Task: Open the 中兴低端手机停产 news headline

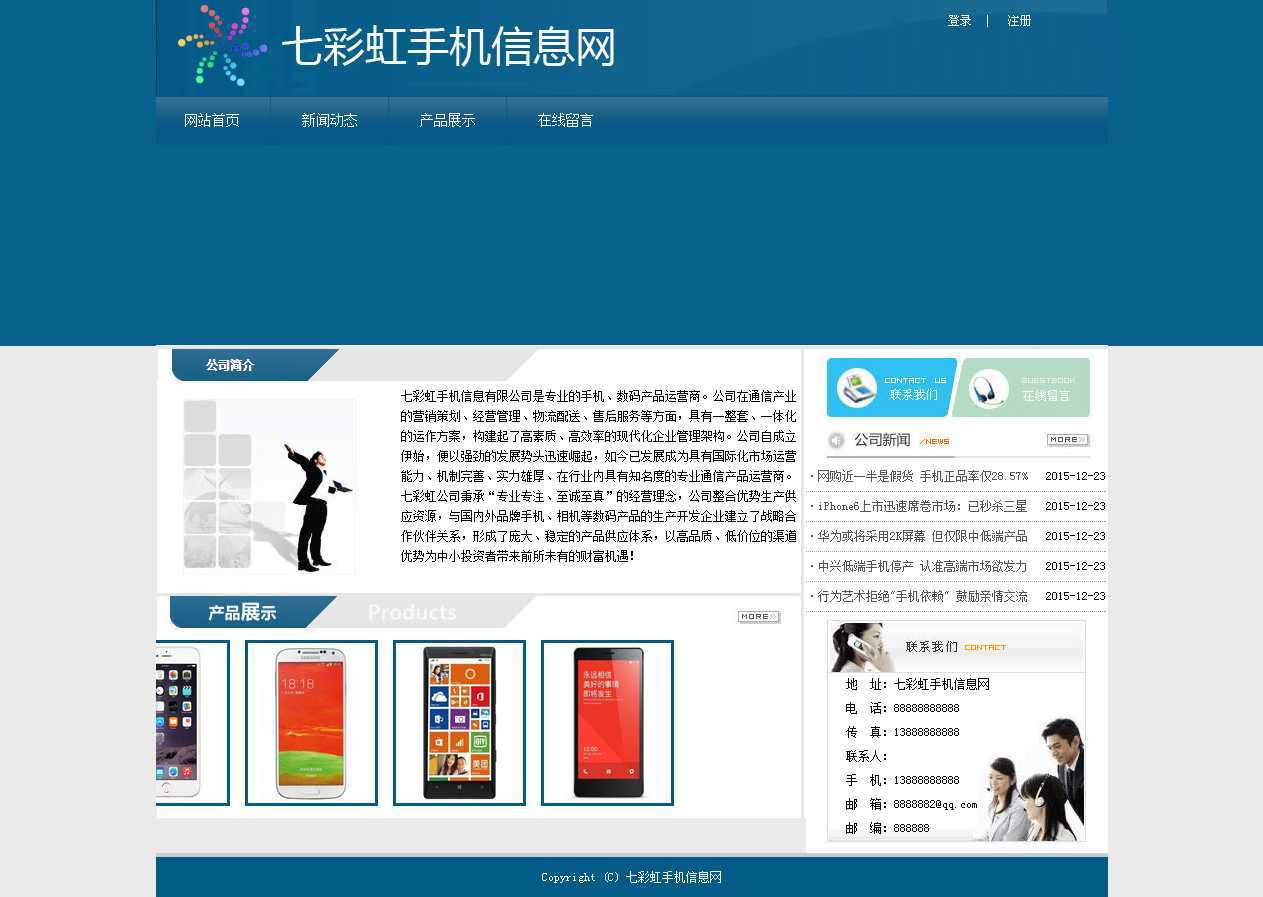Action: pyautogui.click(x=922, y=567)
